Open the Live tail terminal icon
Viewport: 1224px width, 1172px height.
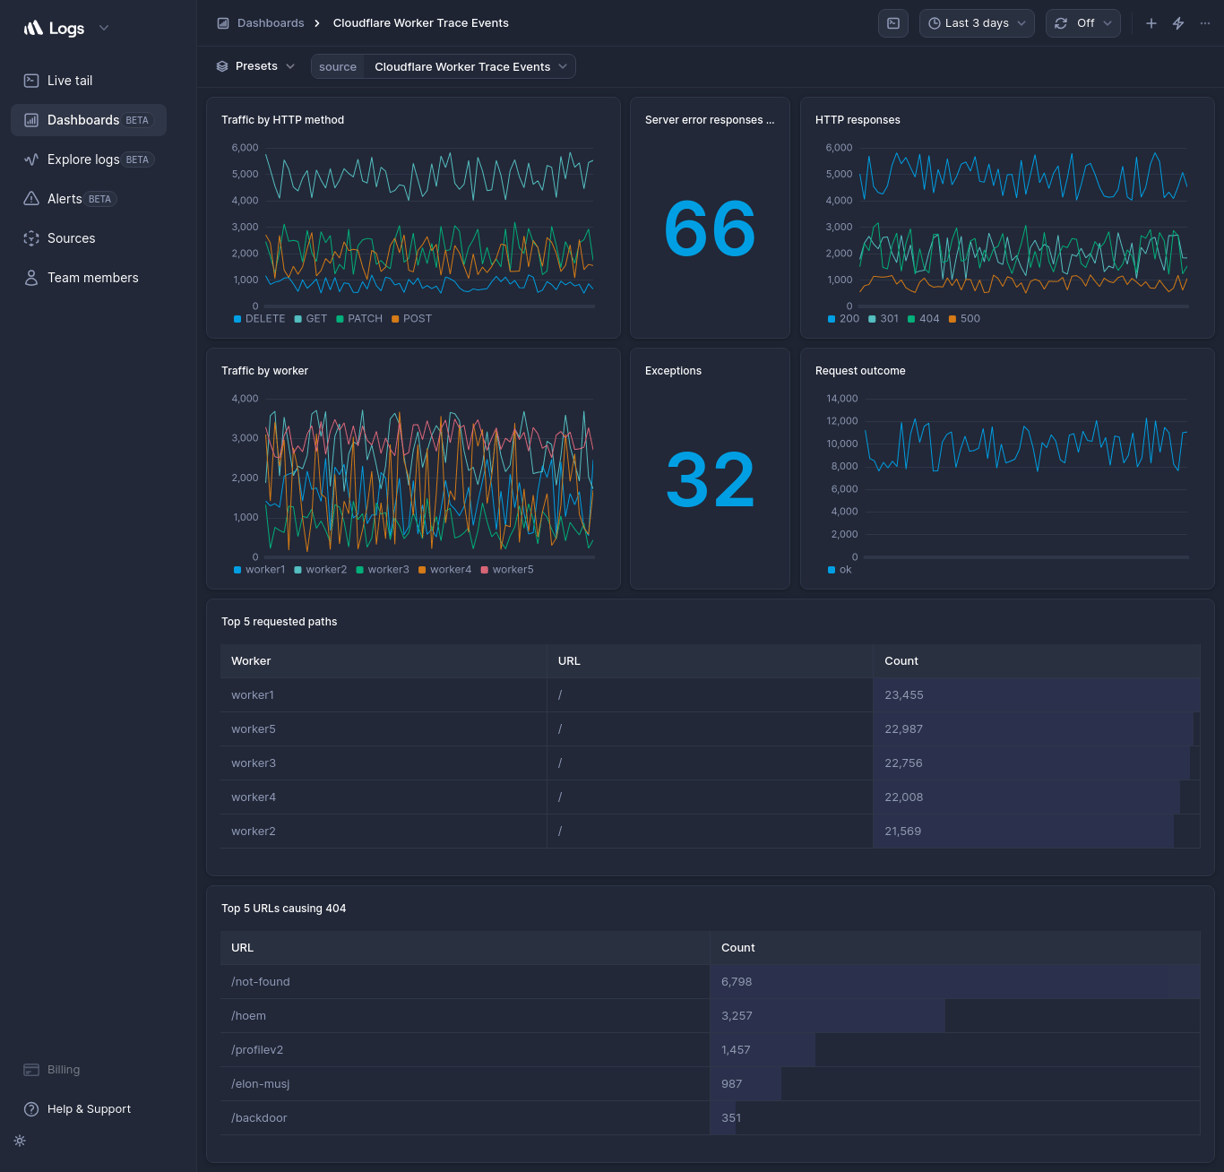pos(31,80)
